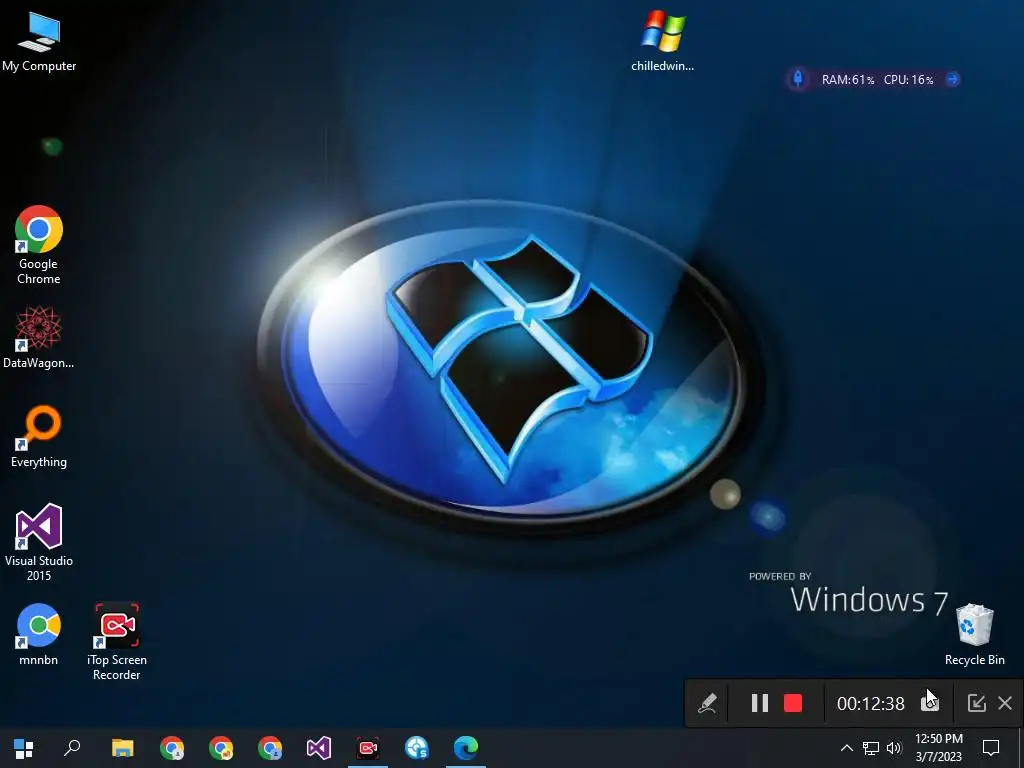Open taskbar Chrome with blue profile badge
Screen dimensions: 1024x768
270,748
